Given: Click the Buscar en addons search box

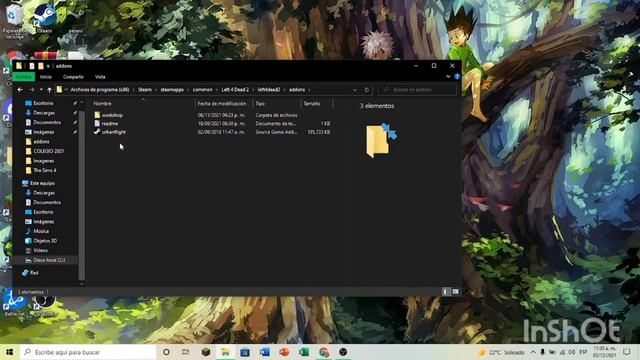Looking at the screenshot, I should pos(417,90).
